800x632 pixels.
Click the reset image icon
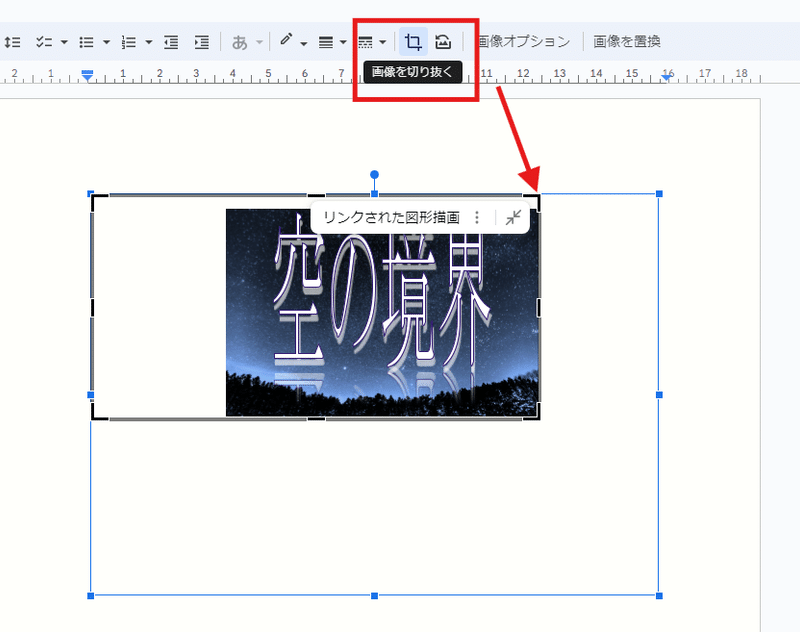coord(443,41)
